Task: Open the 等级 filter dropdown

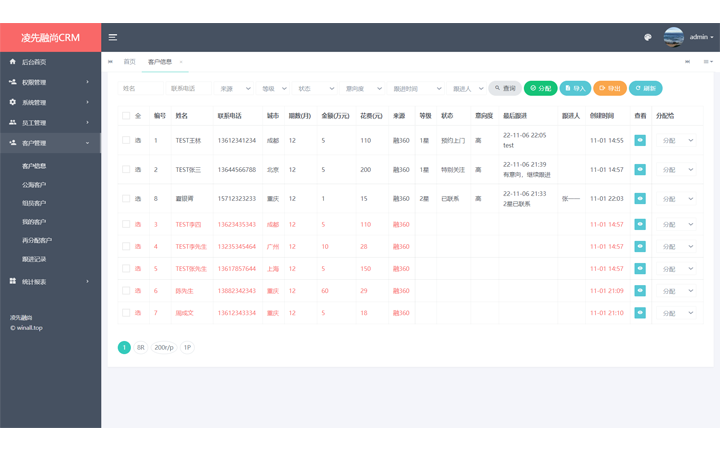Action: tap(273, 88)
